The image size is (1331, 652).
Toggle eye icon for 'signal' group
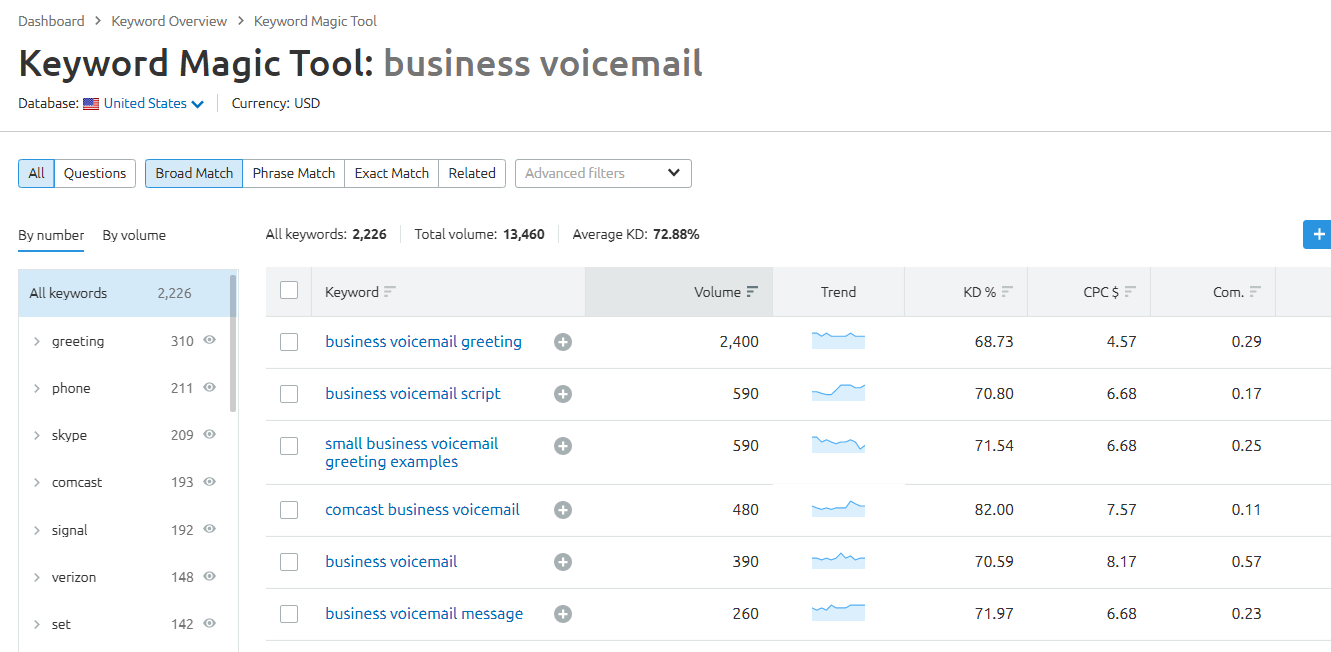click(x=210, y=530)
